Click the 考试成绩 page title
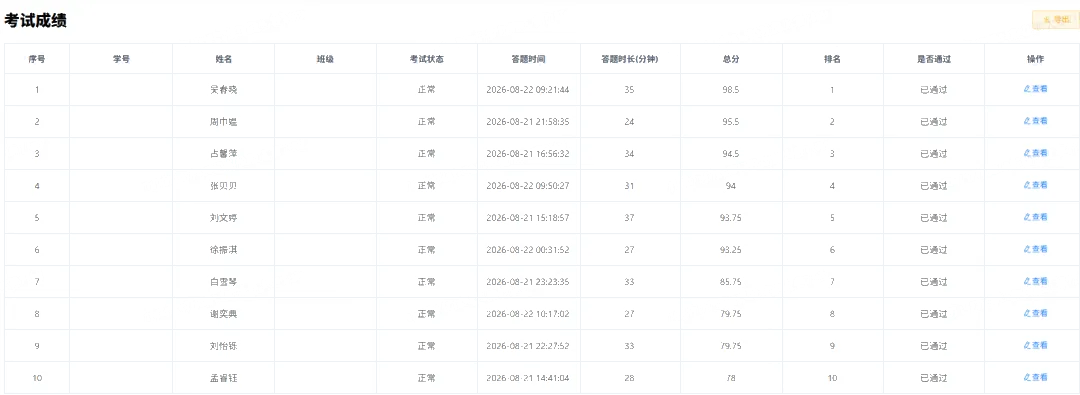The width and height of the screenshot is (1080, 395). point(36,21)
